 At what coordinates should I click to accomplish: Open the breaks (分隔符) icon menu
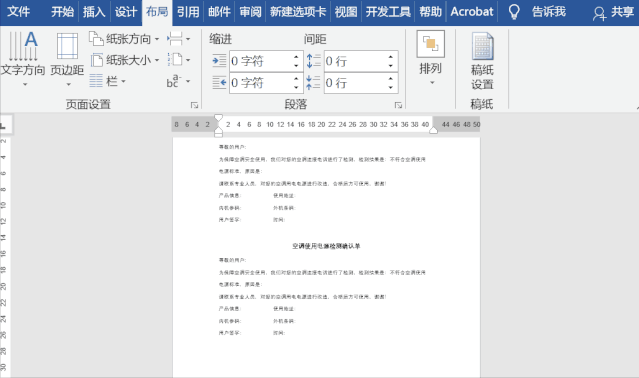[x=178, y=39]
